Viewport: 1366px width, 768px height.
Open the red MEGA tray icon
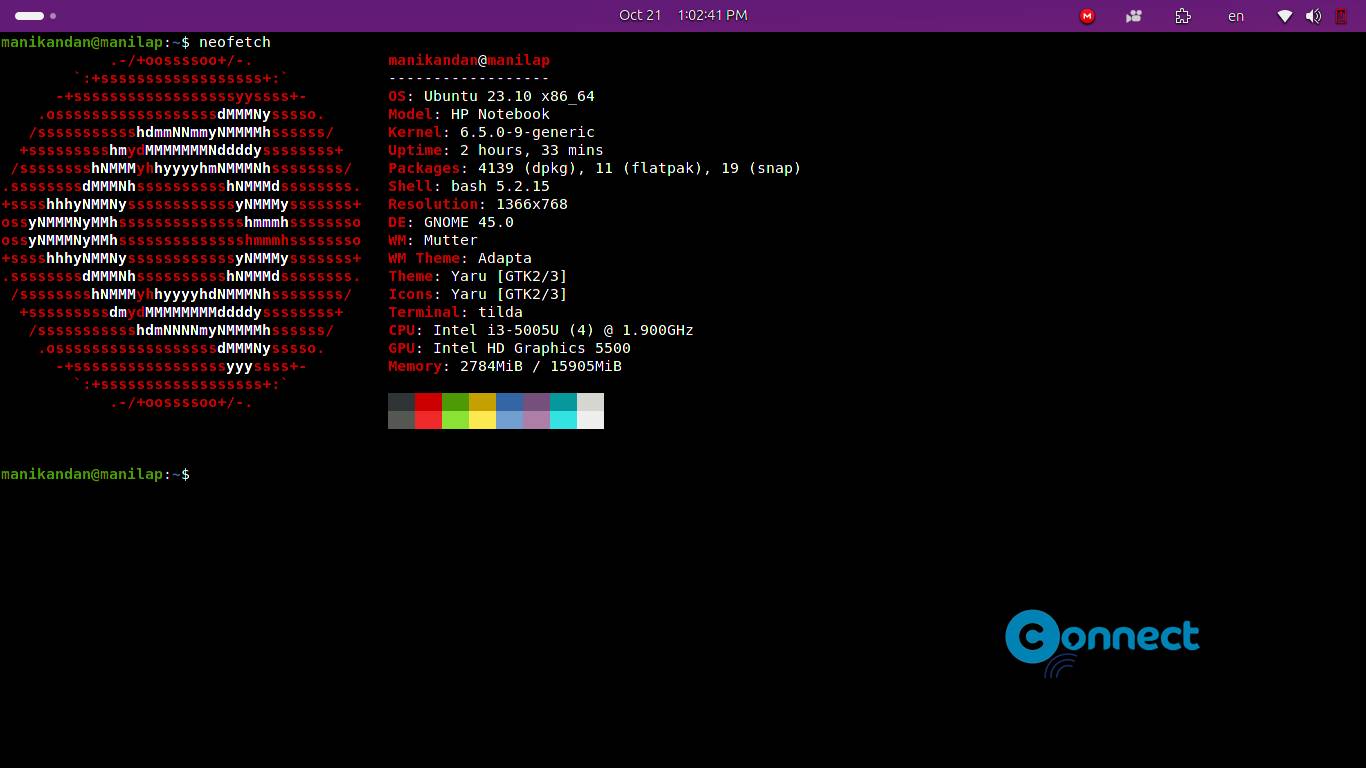[1087, 16]
